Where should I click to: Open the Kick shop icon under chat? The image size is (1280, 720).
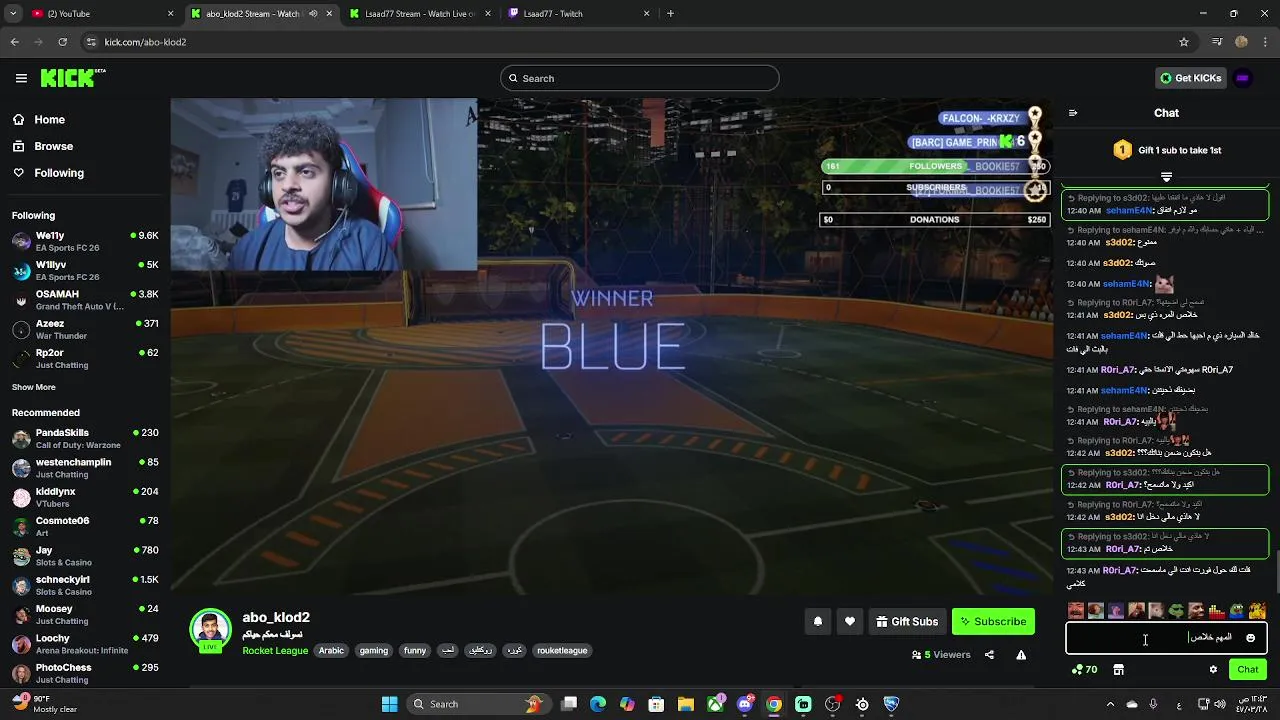[1118, 670]
